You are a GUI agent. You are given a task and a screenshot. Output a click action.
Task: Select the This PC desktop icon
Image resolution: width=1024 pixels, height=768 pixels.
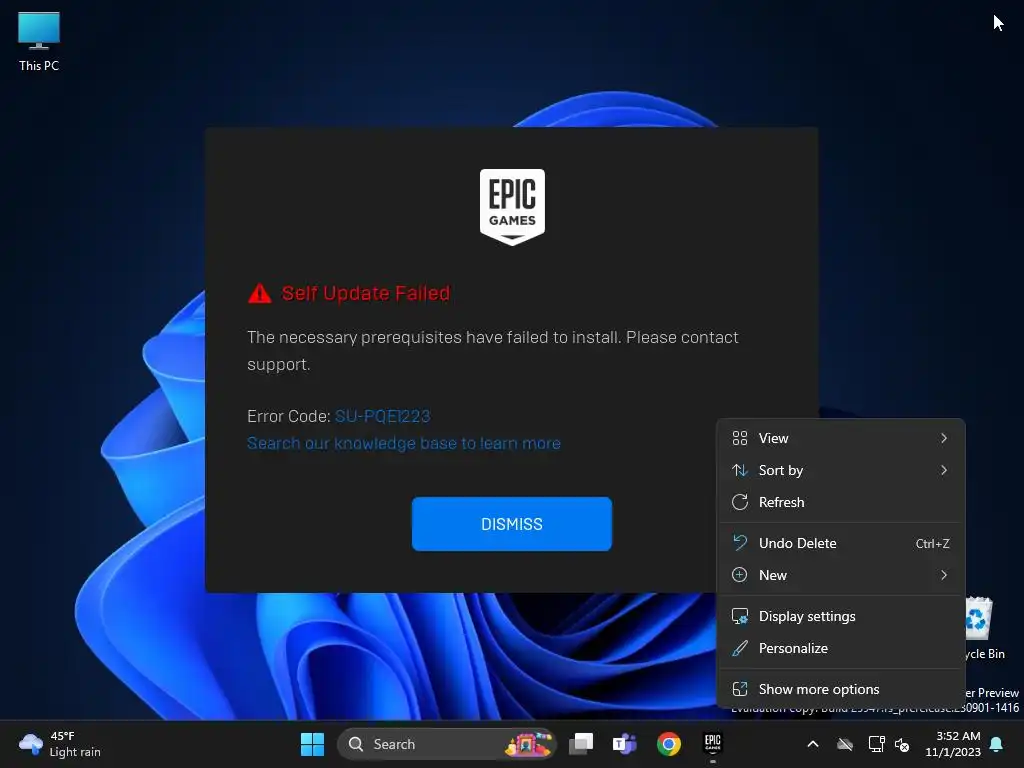pos(39,42)
